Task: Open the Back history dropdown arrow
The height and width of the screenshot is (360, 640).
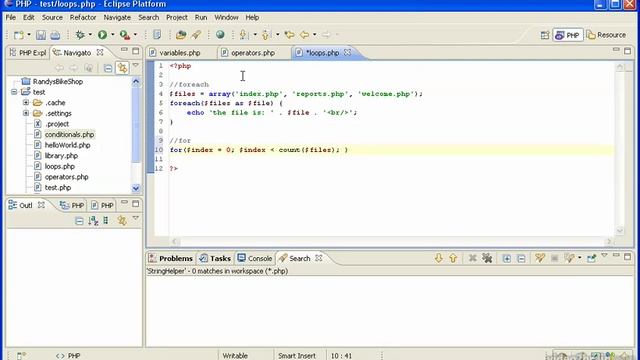Action: tap(315, 35)
